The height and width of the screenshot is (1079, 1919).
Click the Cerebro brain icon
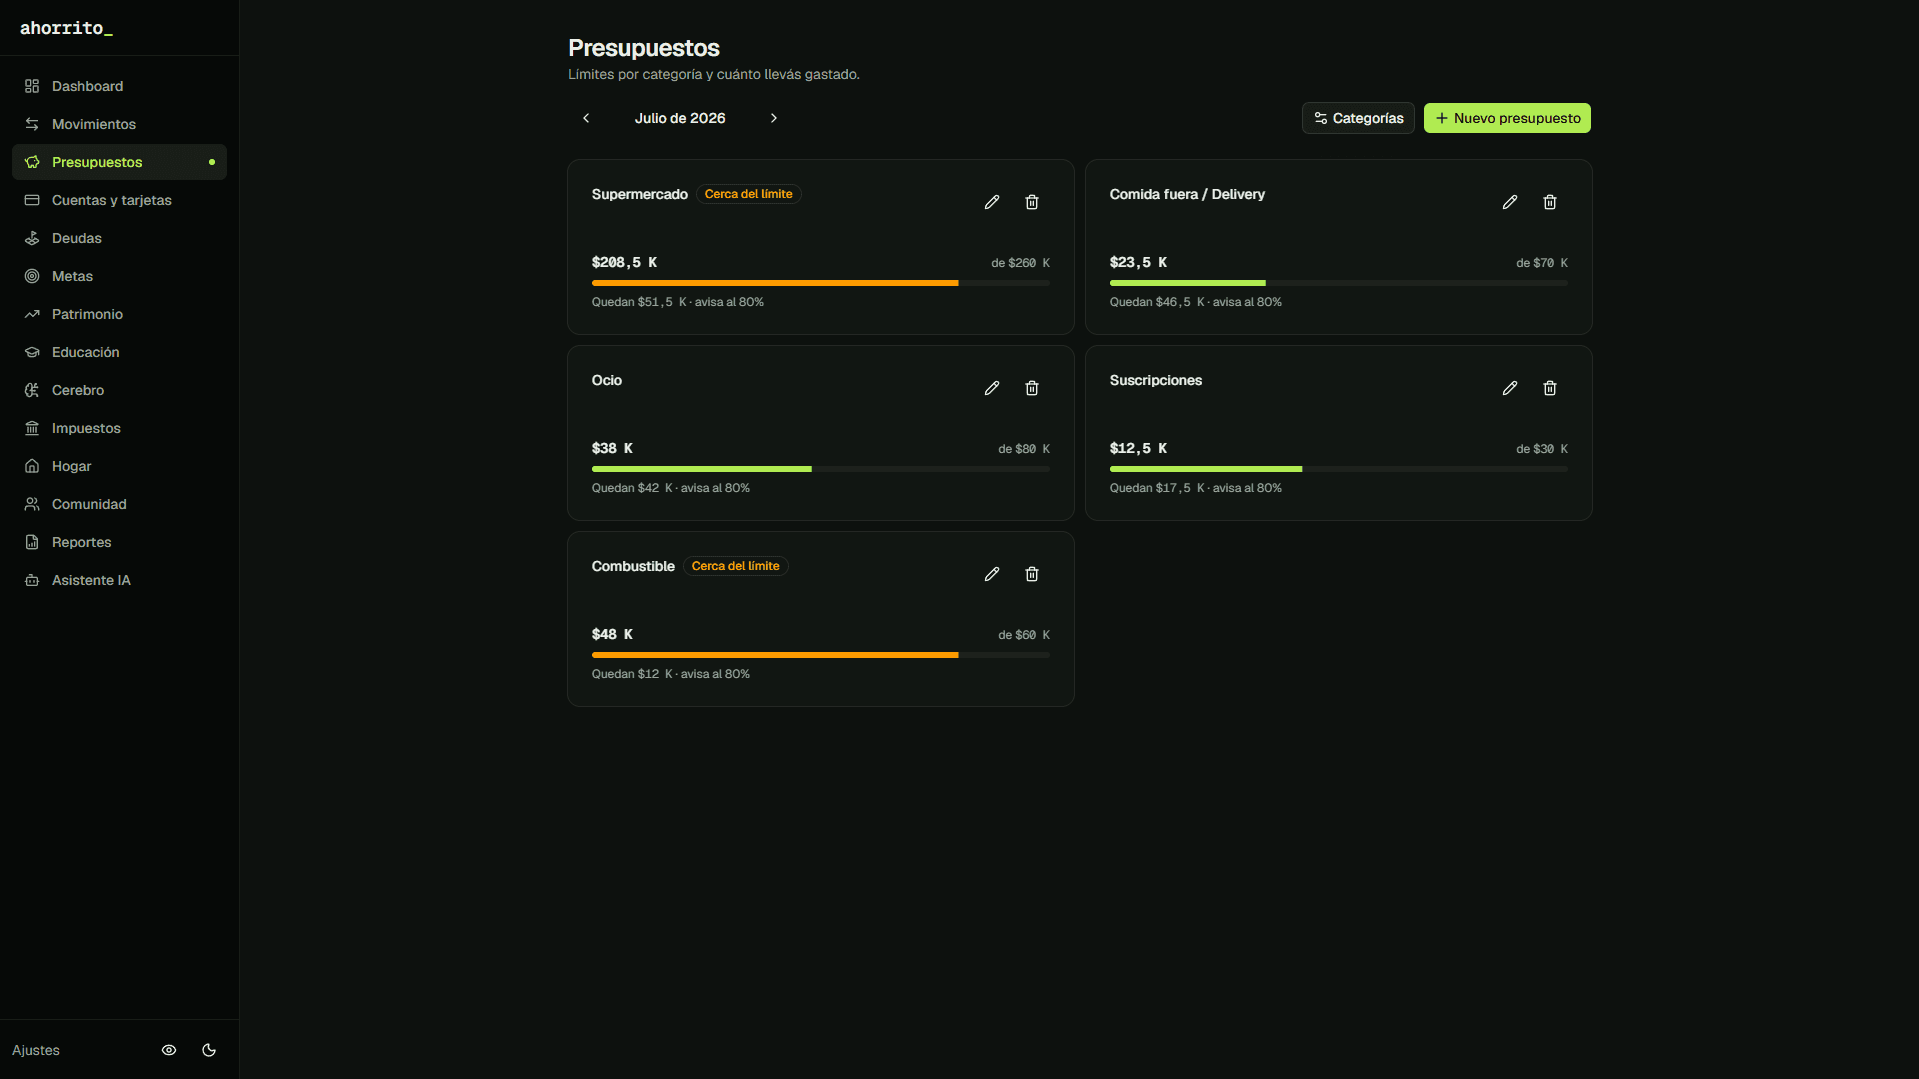(32, 390)
